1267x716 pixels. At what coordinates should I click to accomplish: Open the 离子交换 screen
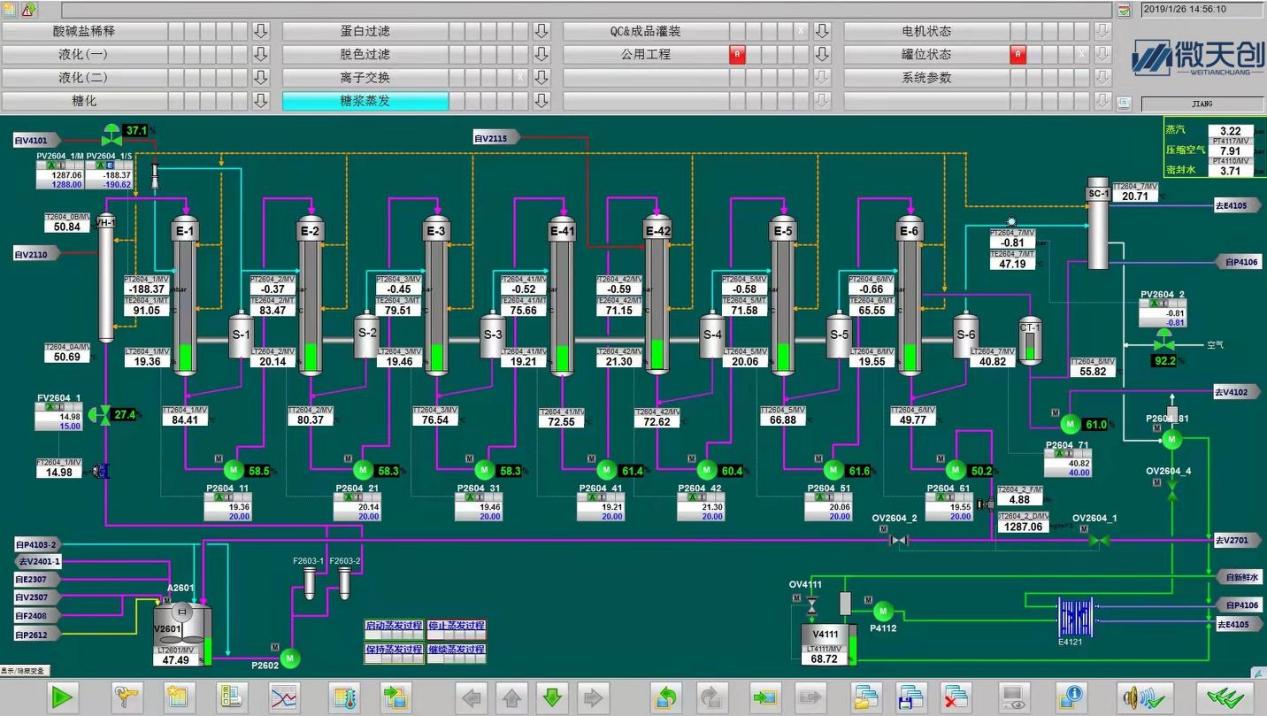coord(365,78)
